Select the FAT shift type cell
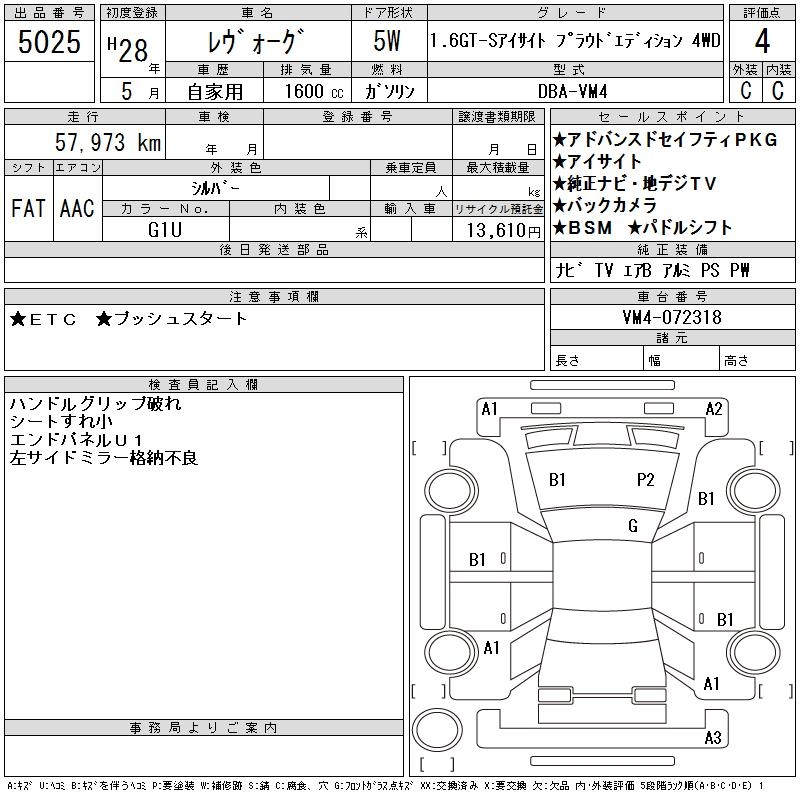 tap(28, 208)
